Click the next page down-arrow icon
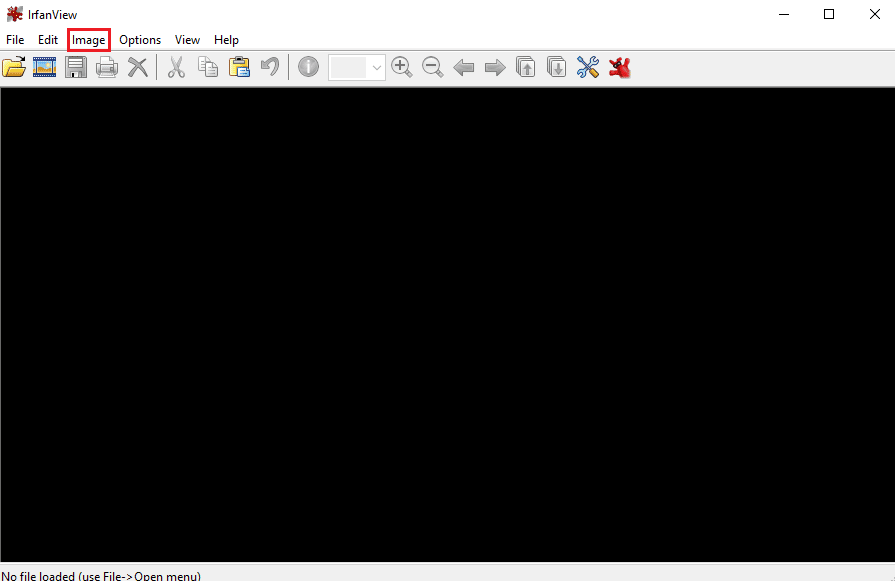 [557, 67]
